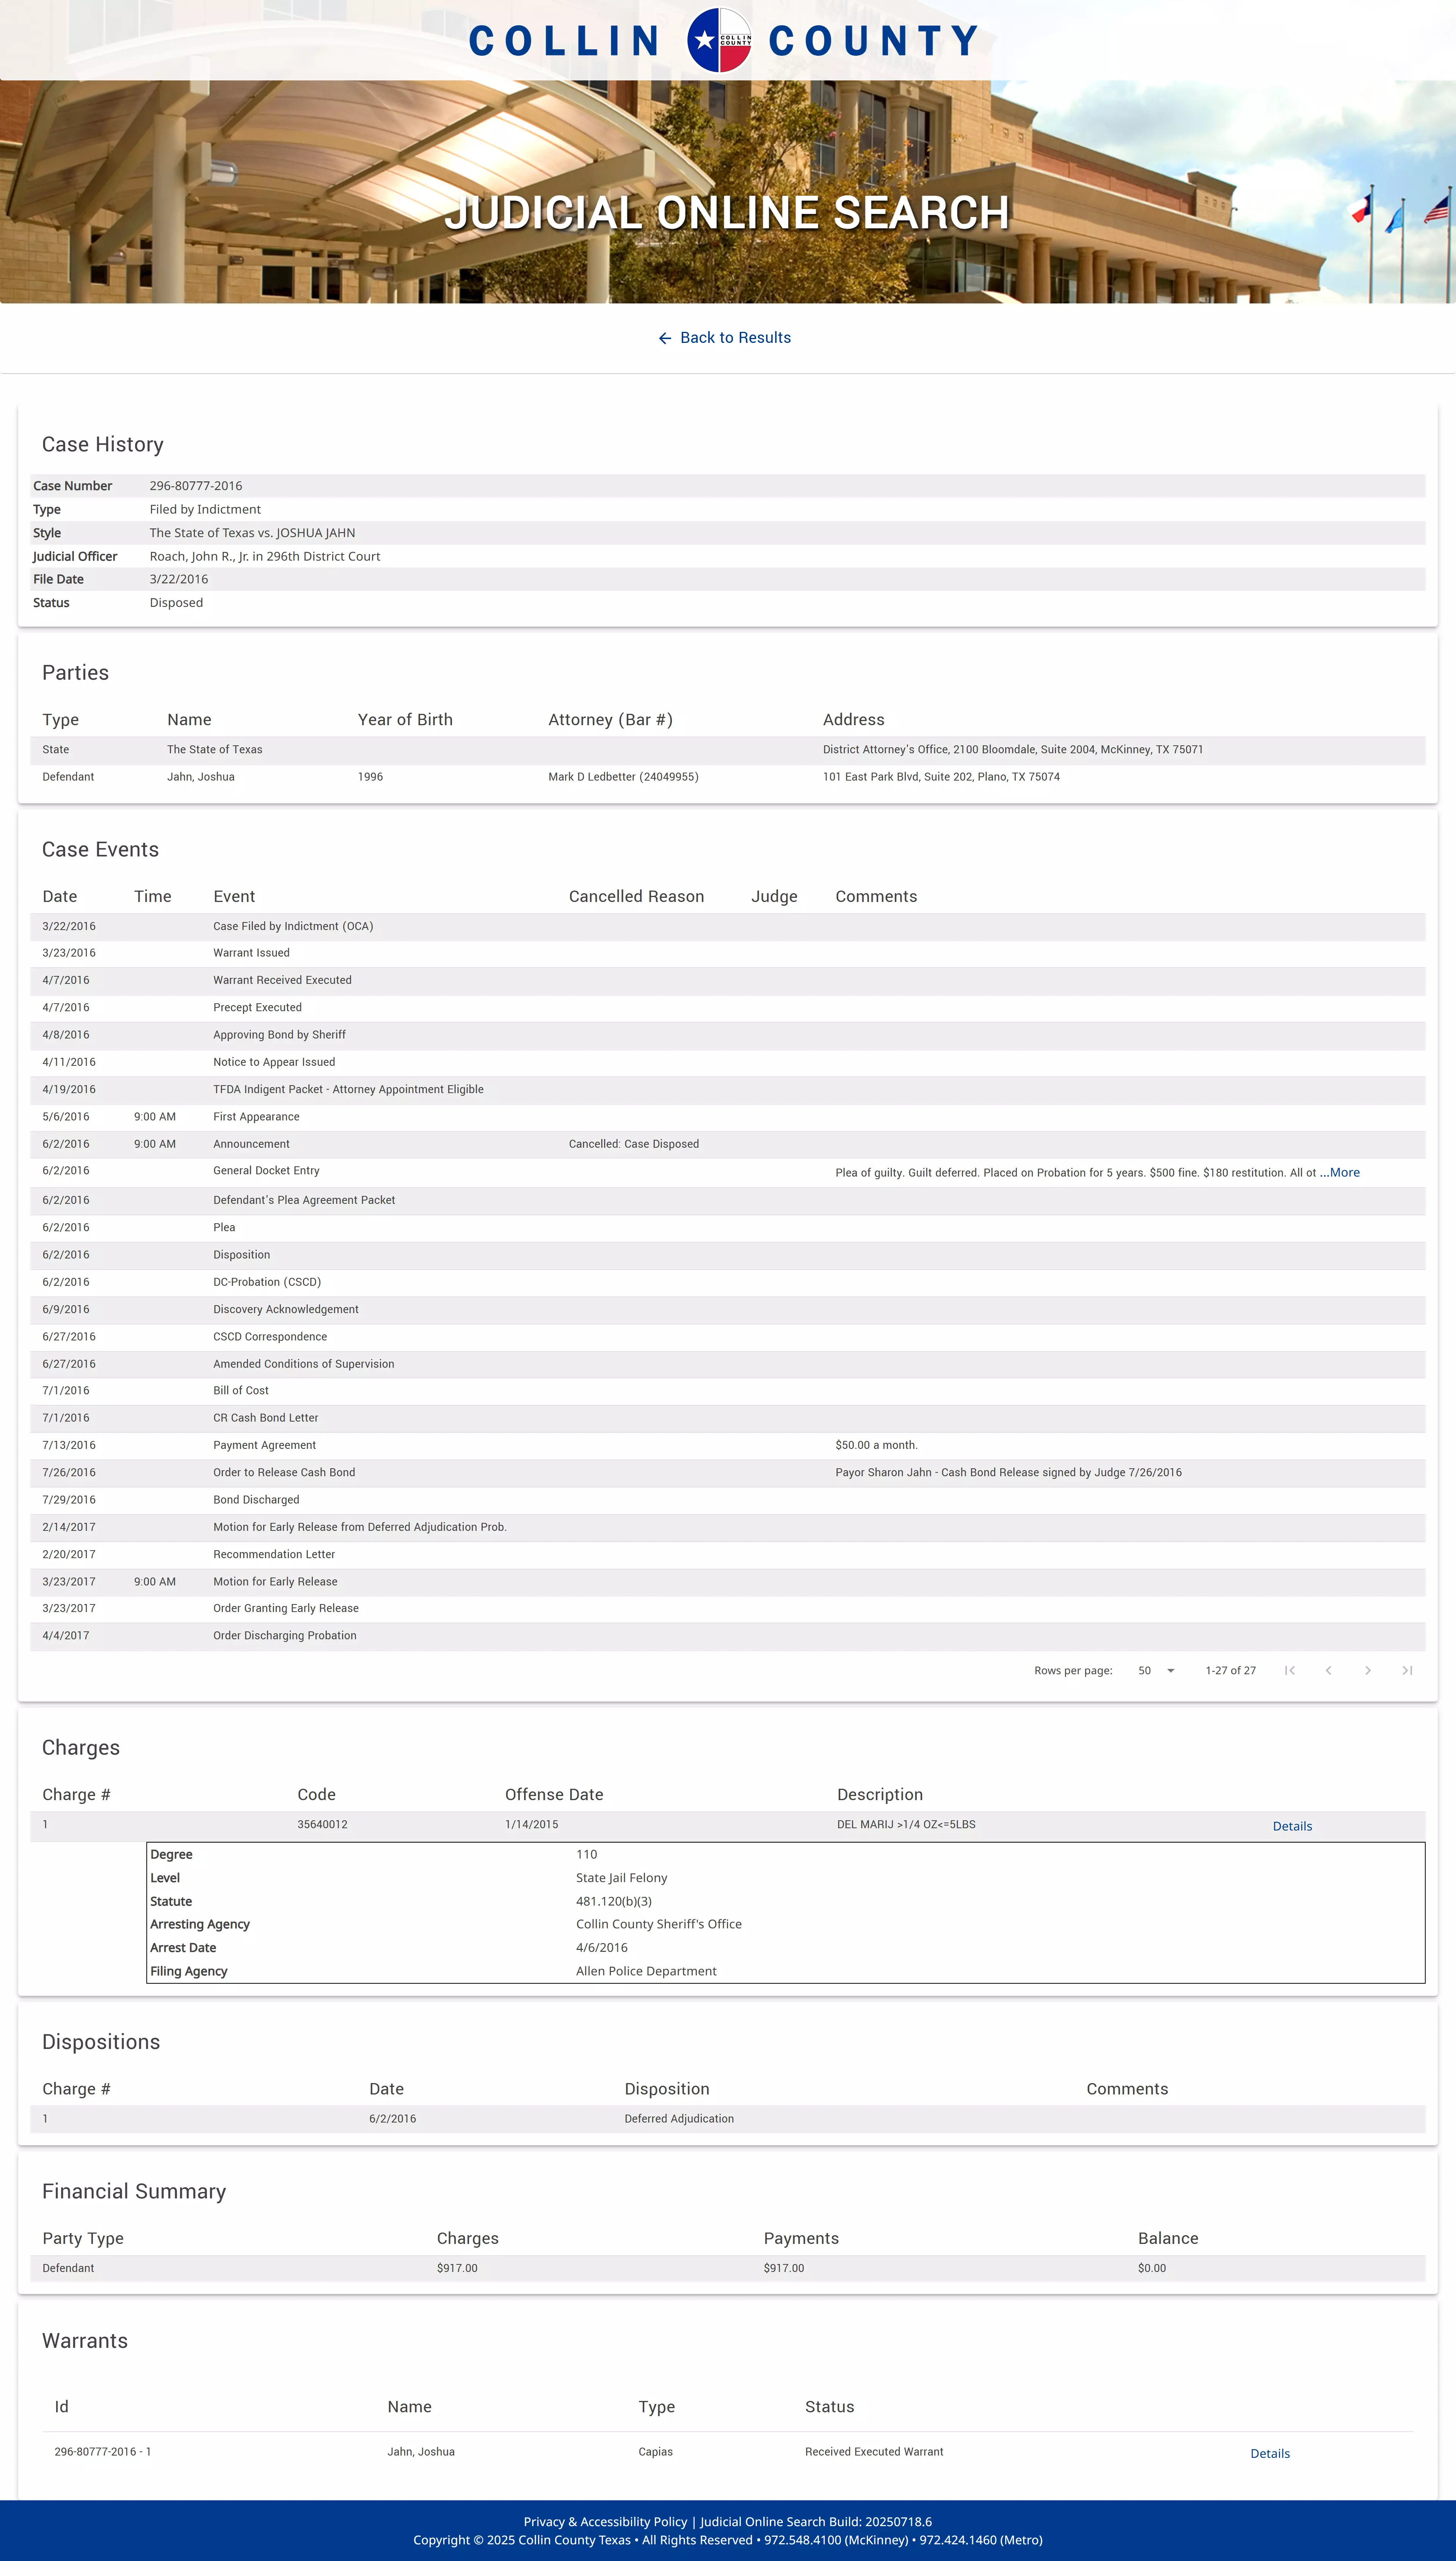Click the Date column header in Case Events
Viewport: 1456px width, 2561px height.
(60, 896)
